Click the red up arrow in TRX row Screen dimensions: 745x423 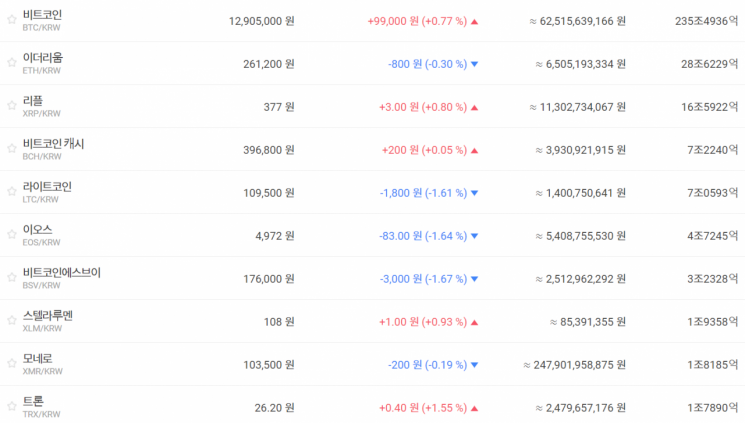coord(474,409)
